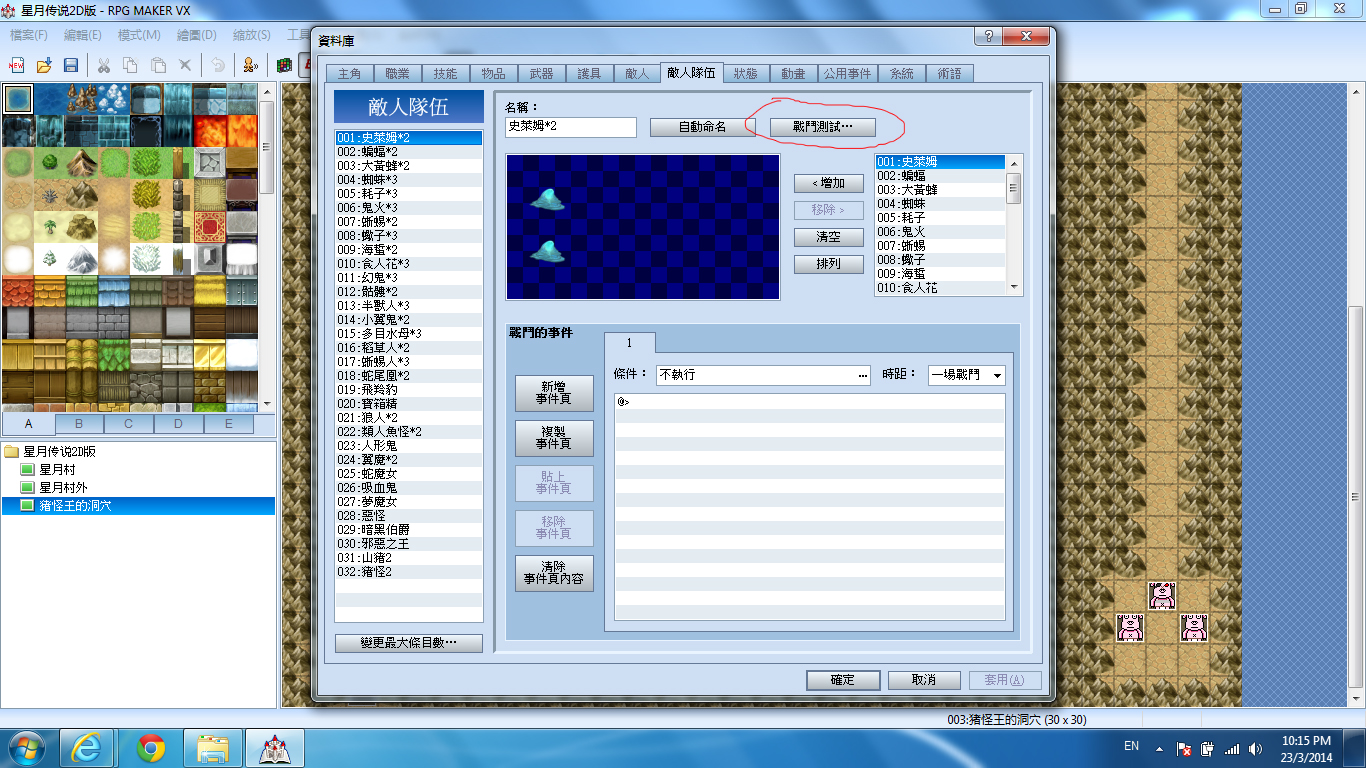Image resolution: width=1366 pixels, height=768 pixels.
Task: Click the Delete X toolbar icon
Action: point(185,65)
